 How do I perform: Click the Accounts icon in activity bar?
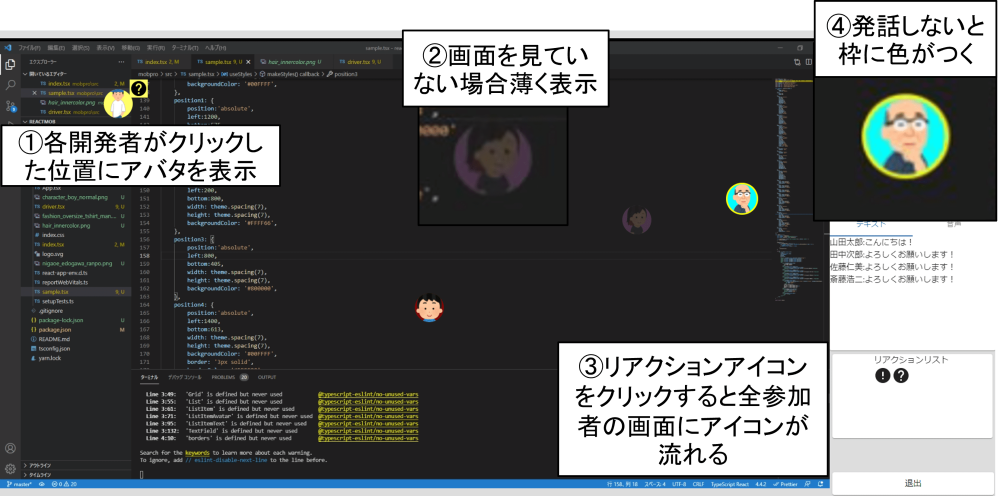[x=10, y=449]
